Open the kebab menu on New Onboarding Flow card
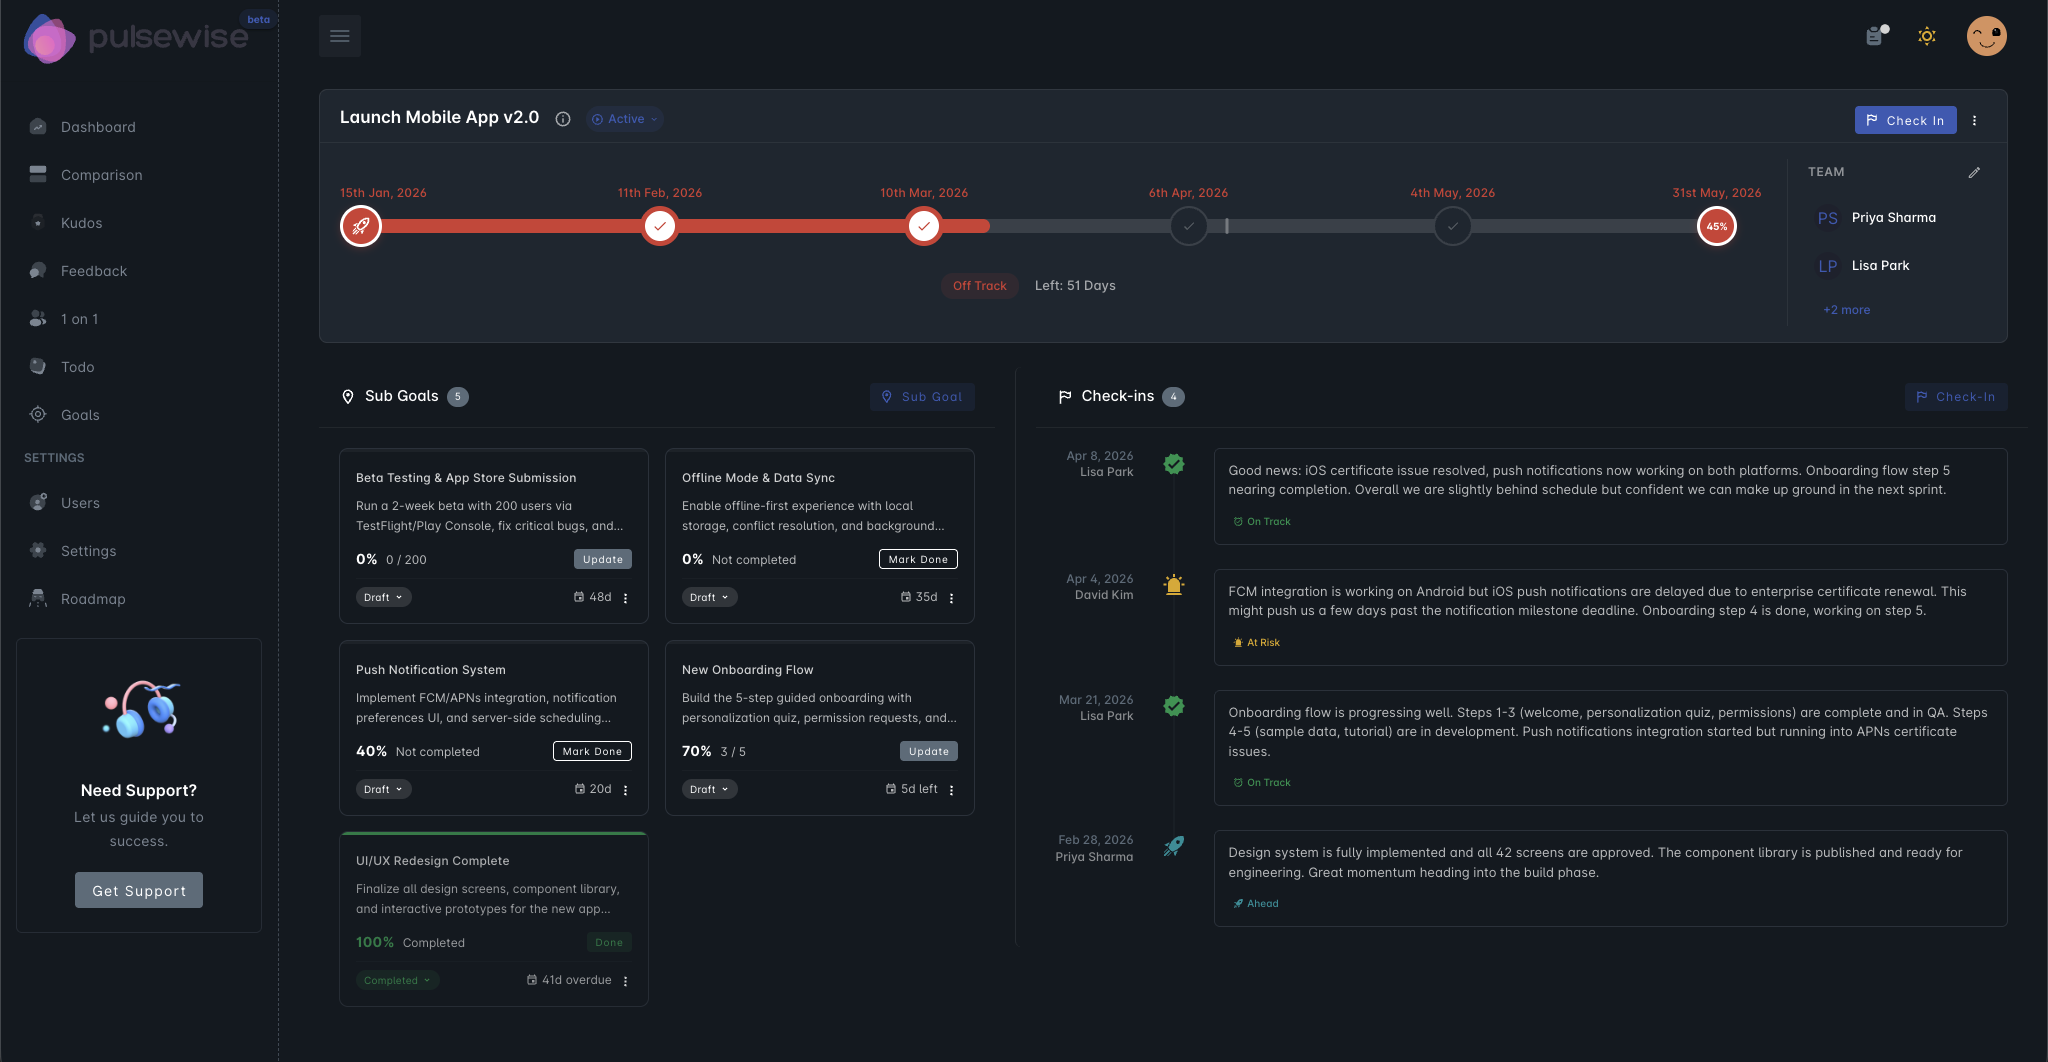 click(x=951, y=789)
